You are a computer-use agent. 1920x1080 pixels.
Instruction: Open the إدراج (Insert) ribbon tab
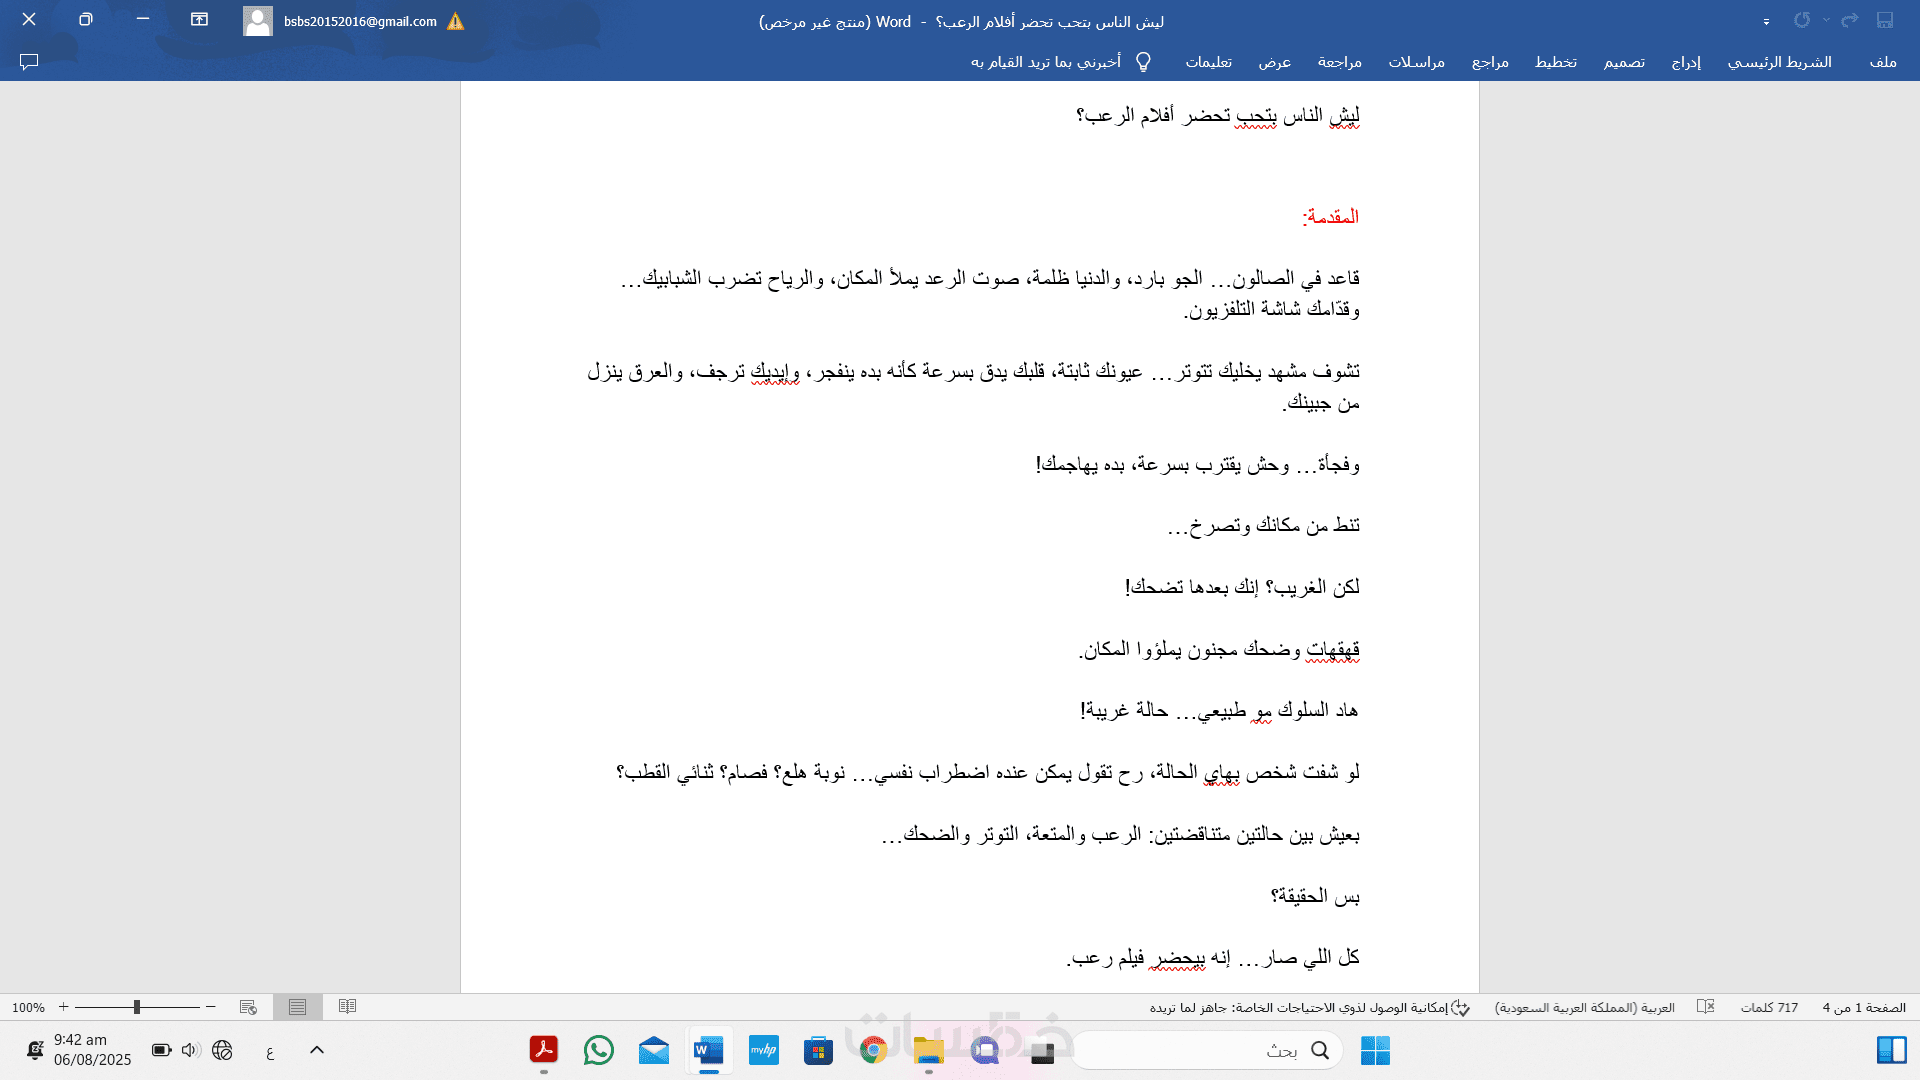tap(1686, 62)
